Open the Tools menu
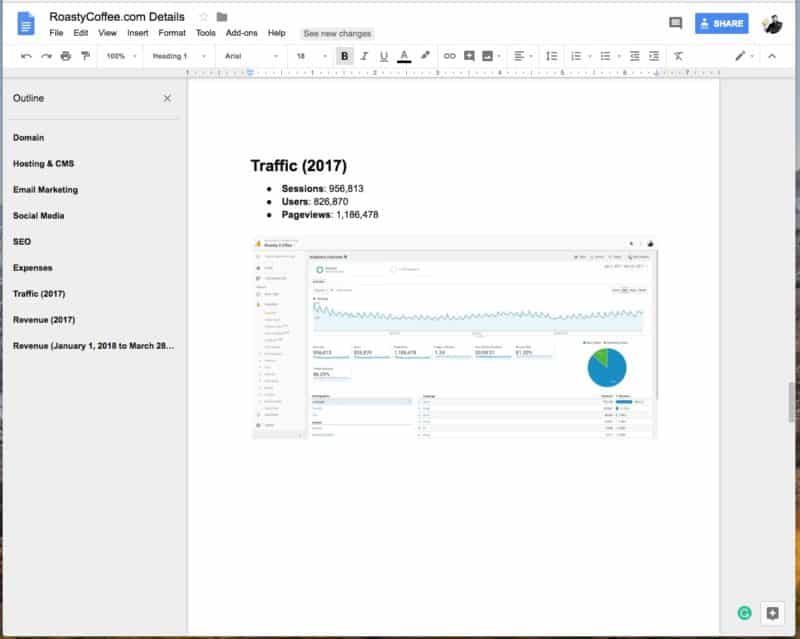Image resolution: width=800 pixels, height=639 pixels. (x=206, y=33)
